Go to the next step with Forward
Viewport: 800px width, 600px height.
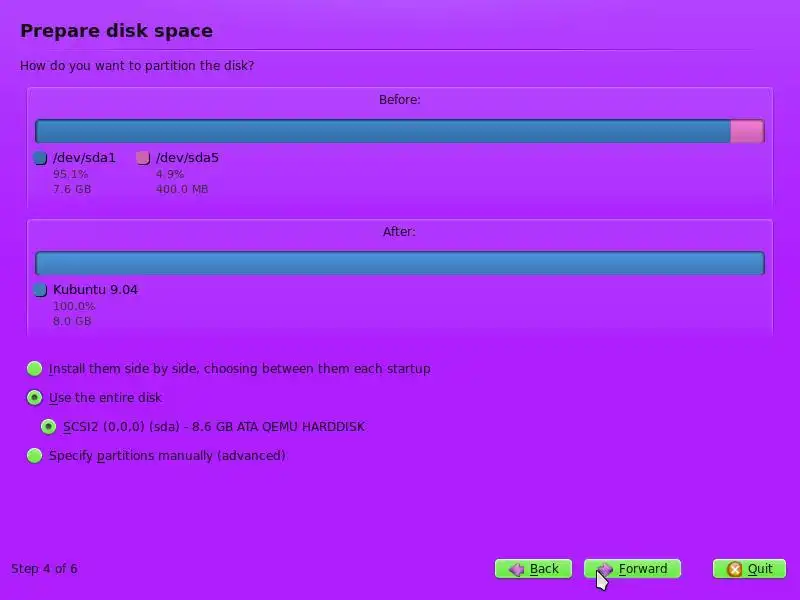pos(632,569)
